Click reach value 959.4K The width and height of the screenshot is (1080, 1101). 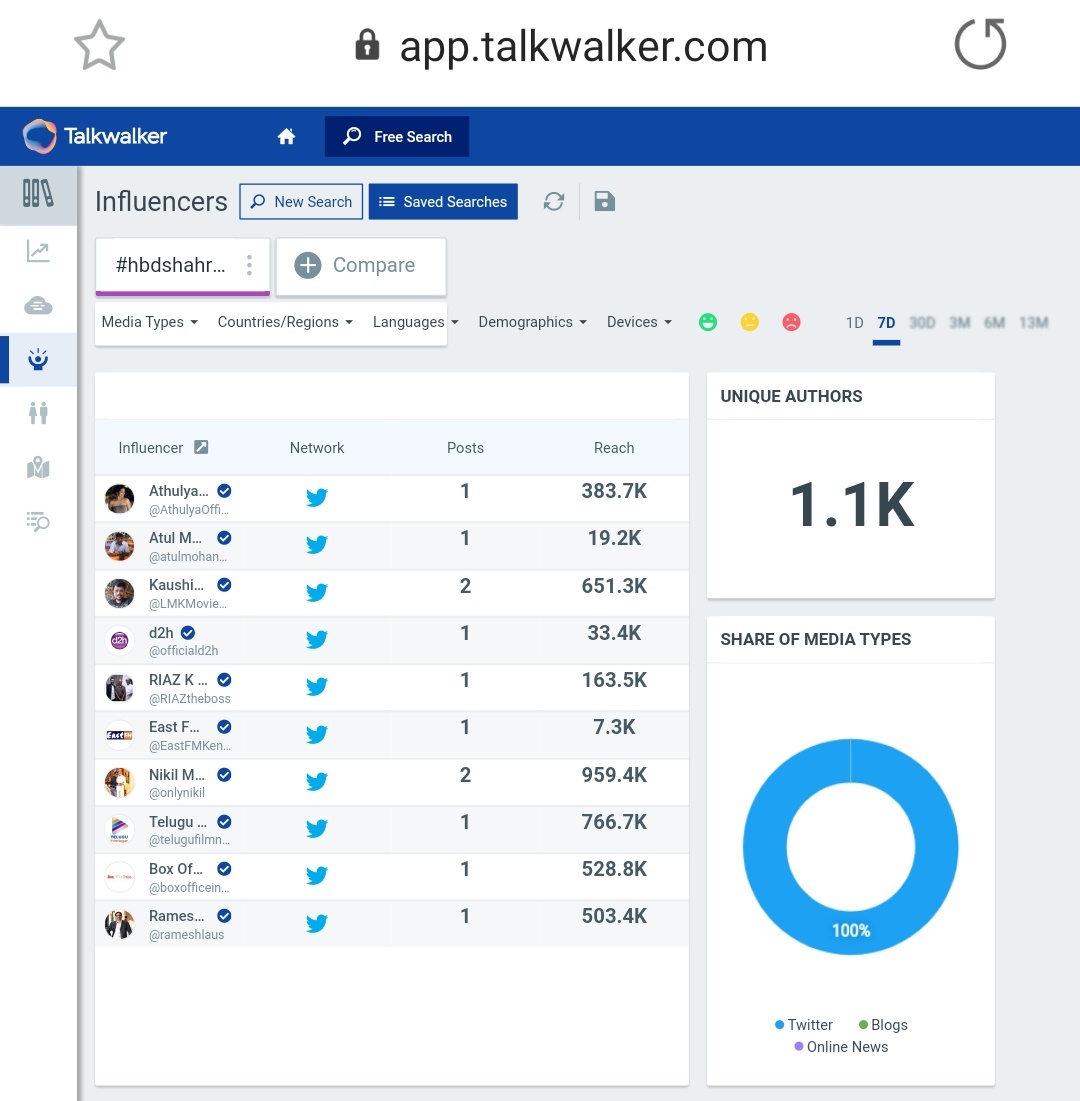pos(614,775)
